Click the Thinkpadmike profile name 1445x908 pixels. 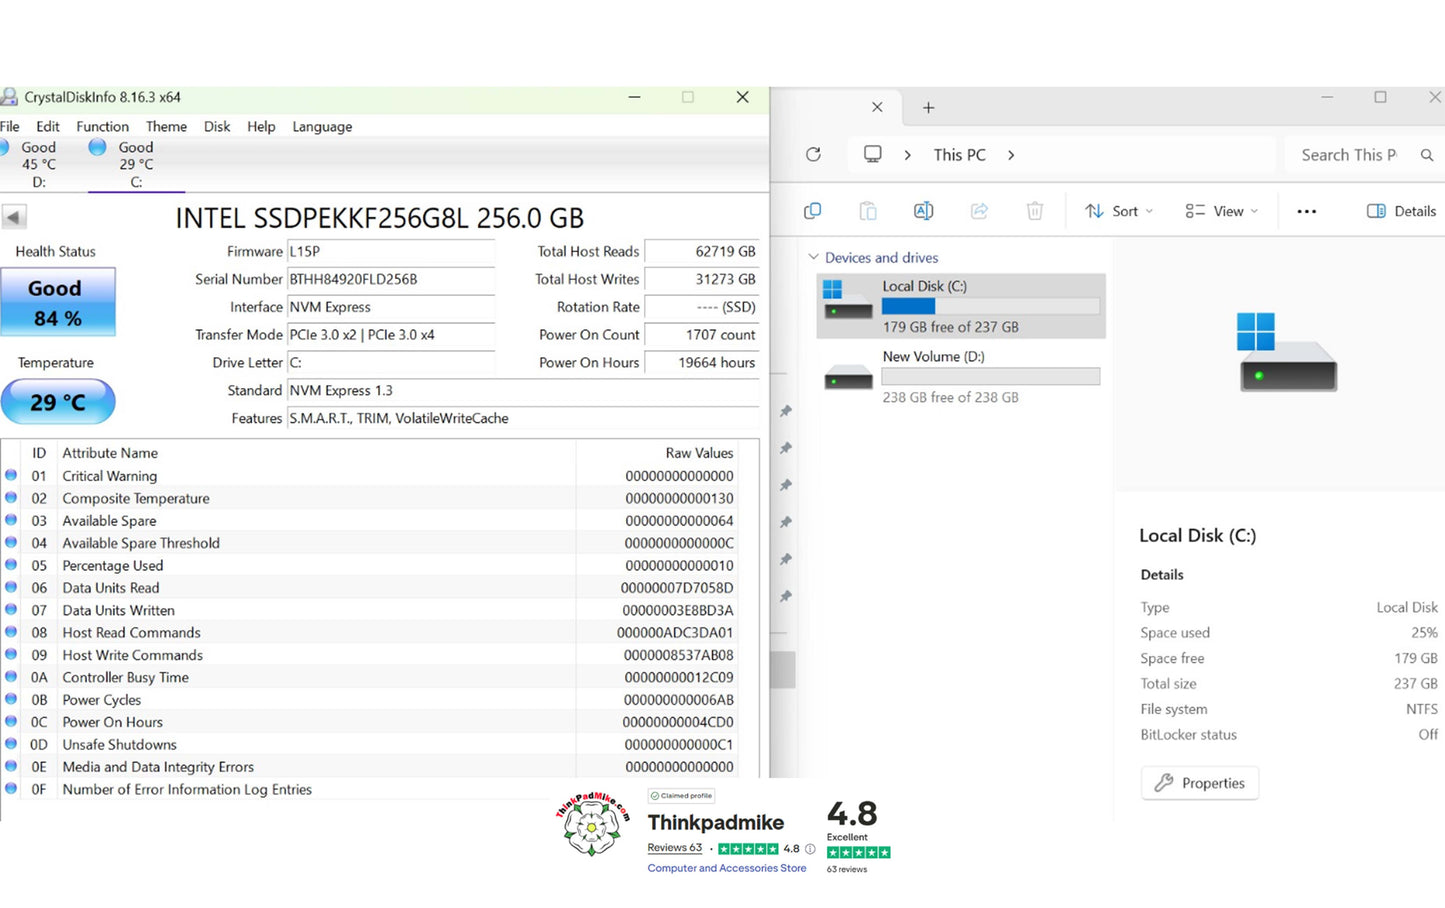(x=716, y=822)
